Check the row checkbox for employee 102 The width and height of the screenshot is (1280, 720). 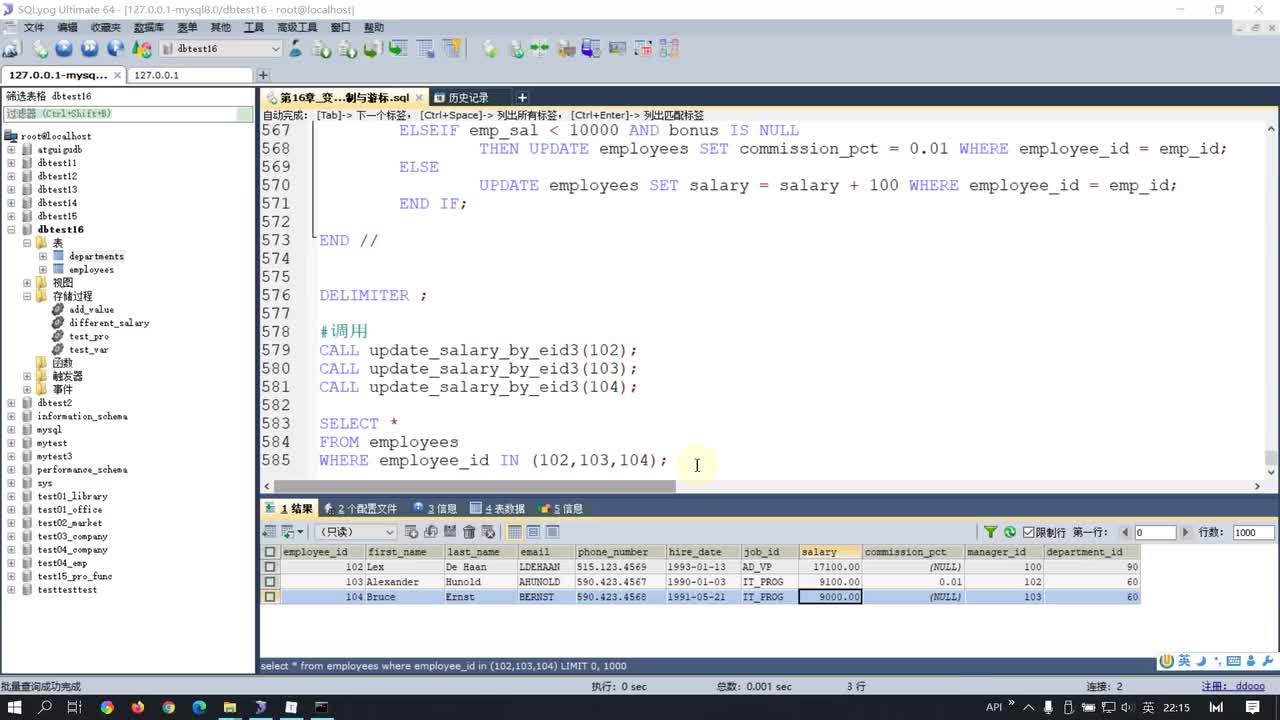coord(270,567)
